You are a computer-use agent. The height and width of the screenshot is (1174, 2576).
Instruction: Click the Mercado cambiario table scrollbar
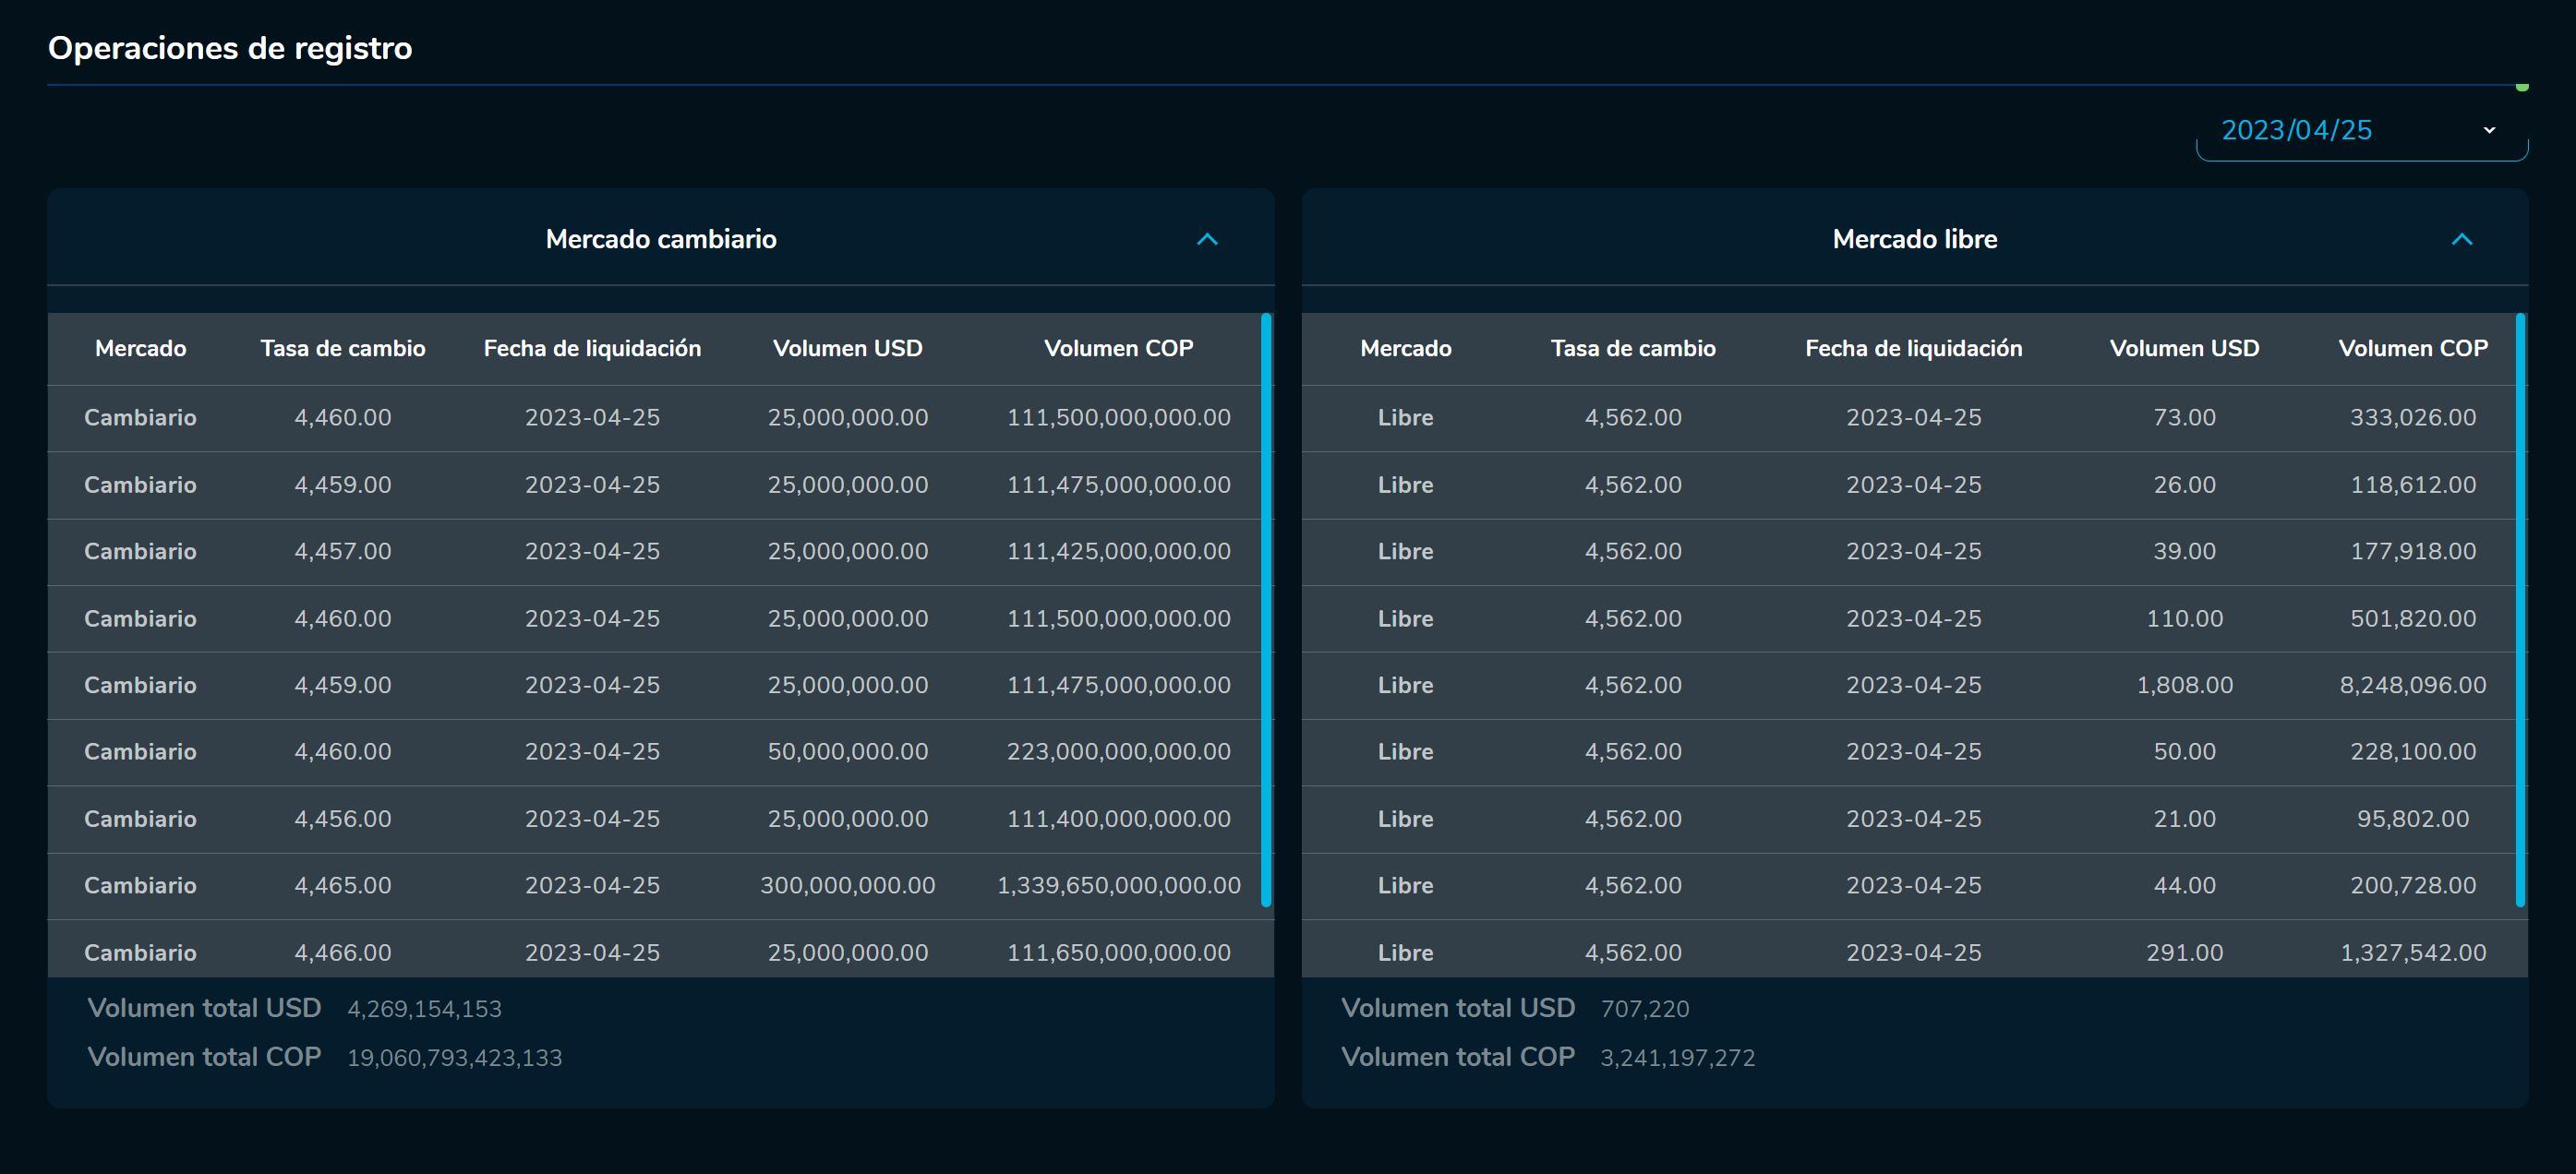(1266, 610)
